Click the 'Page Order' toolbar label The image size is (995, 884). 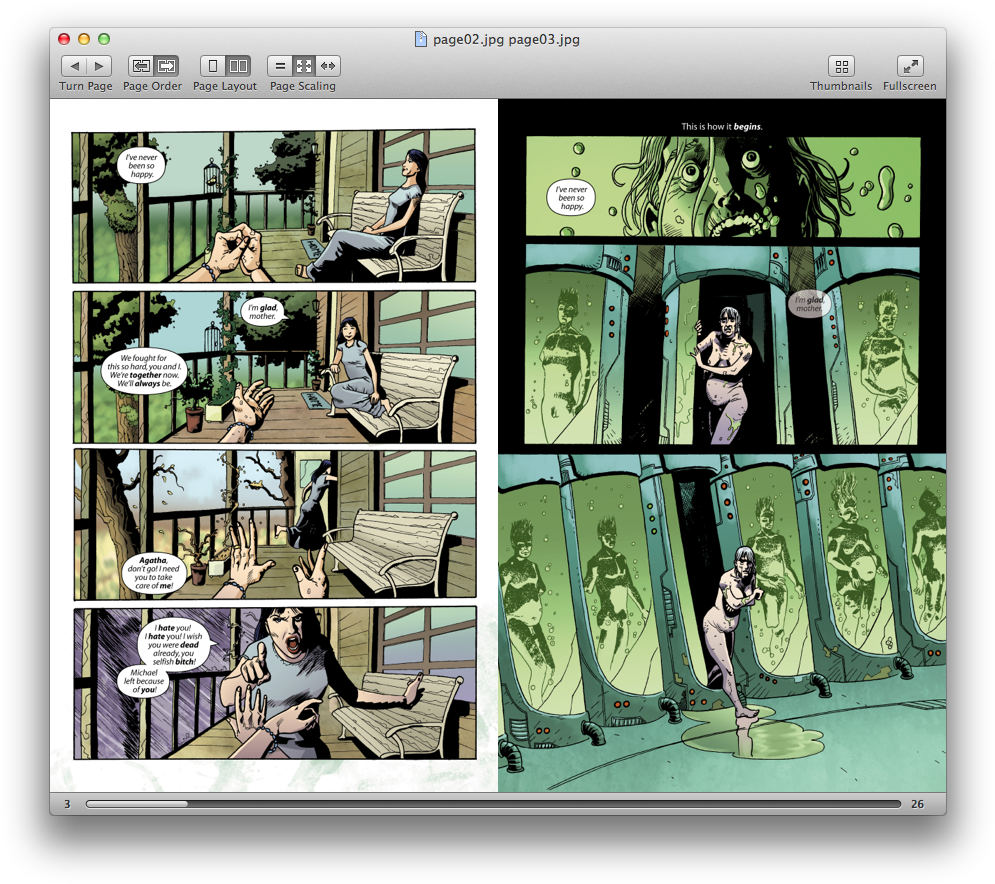point(152,86)
